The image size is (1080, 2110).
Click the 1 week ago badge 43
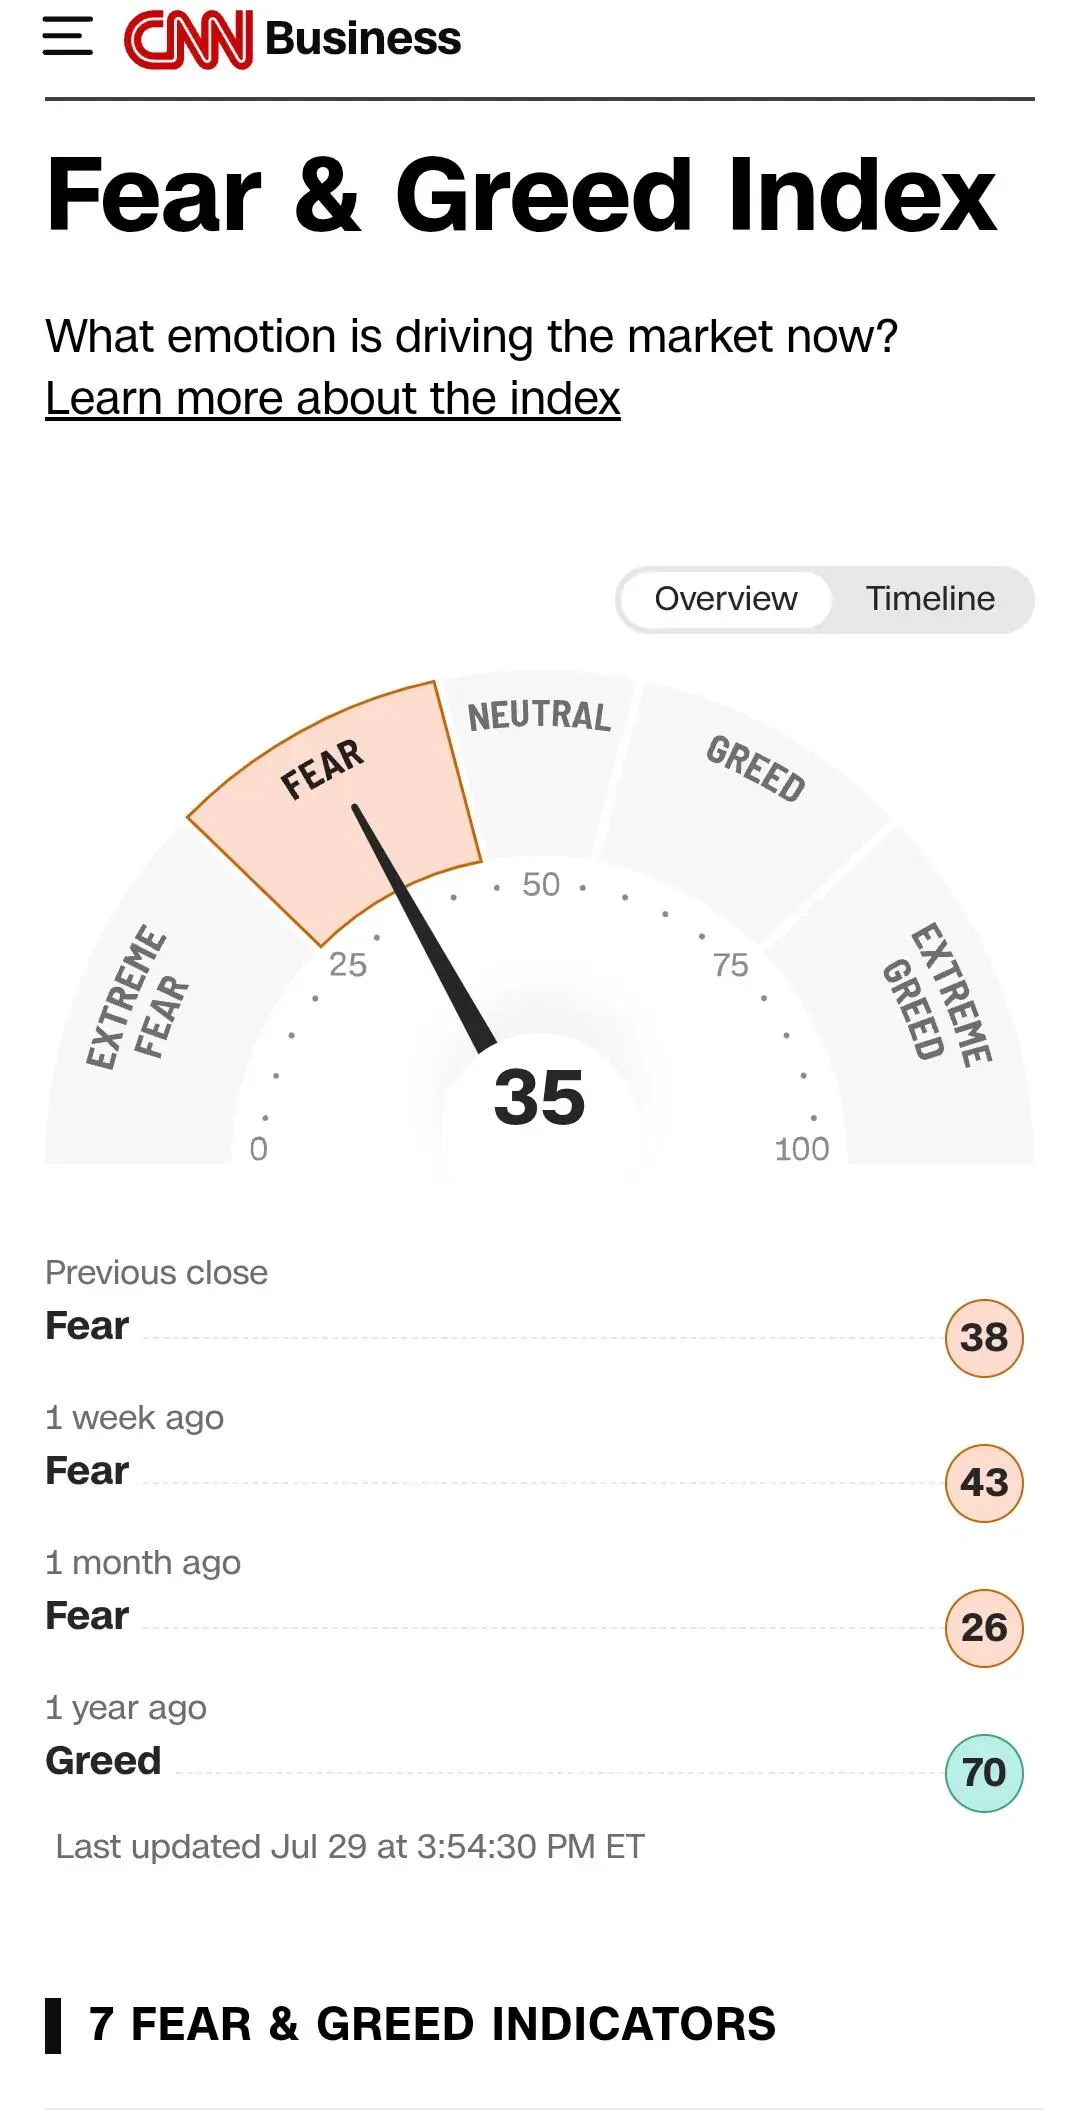point(984,1483)
